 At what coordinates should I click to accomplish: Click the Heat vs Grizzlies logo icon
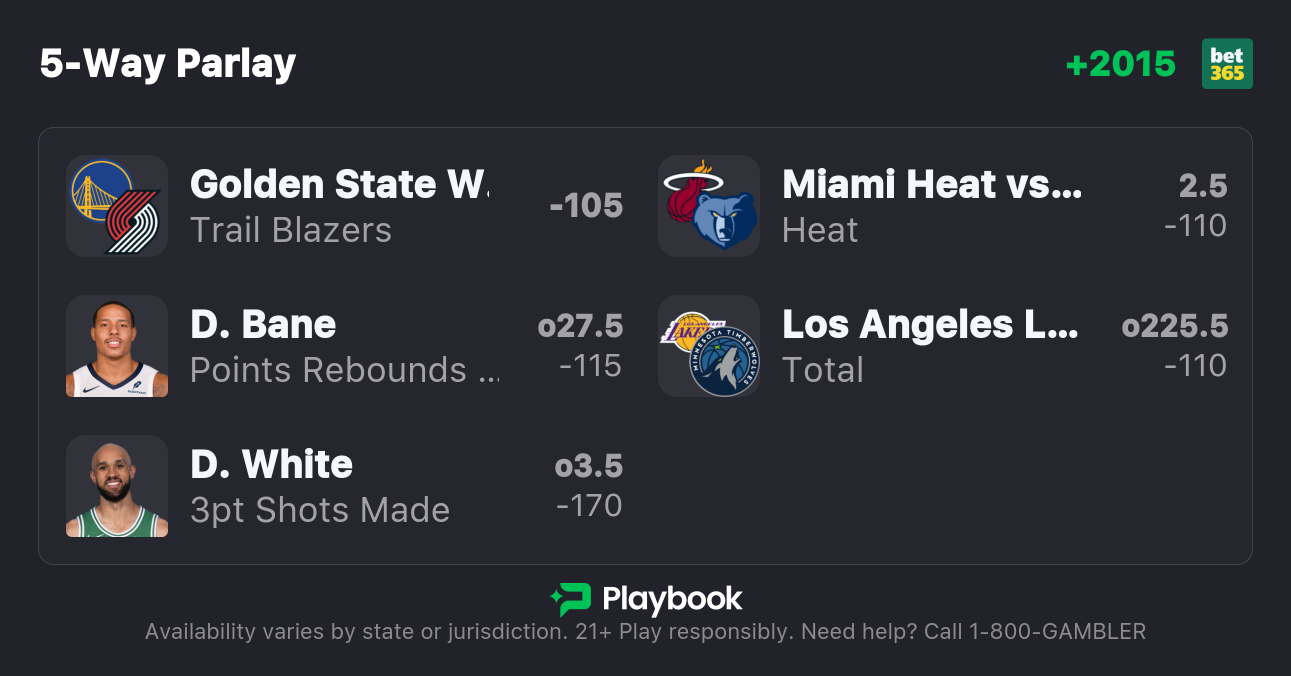(708, 206)
